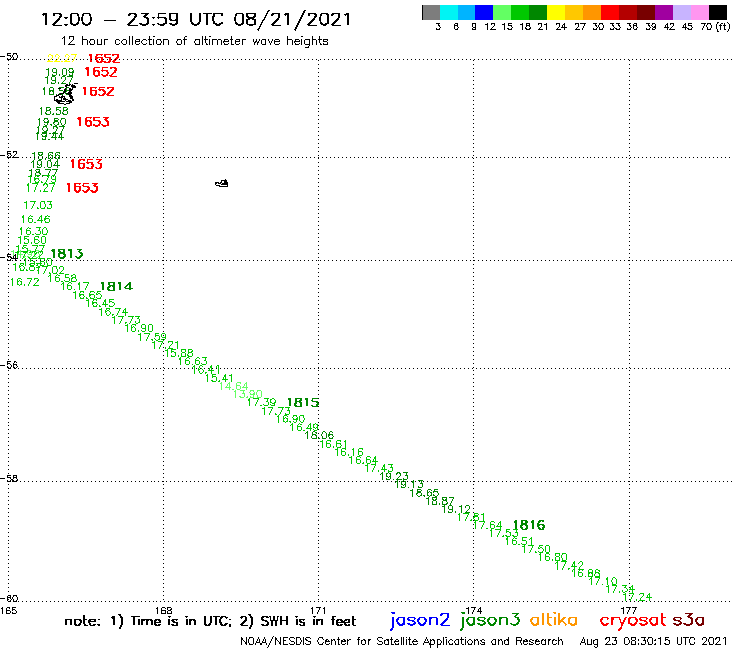Click the 15.88 wave height value
Screen dimensions: 740x650
[179, 353]
